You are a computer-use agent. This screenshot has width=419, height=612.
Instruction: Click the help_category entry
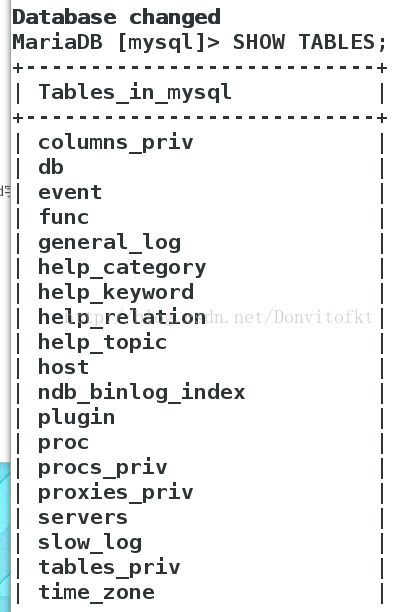tap(122, 268)
